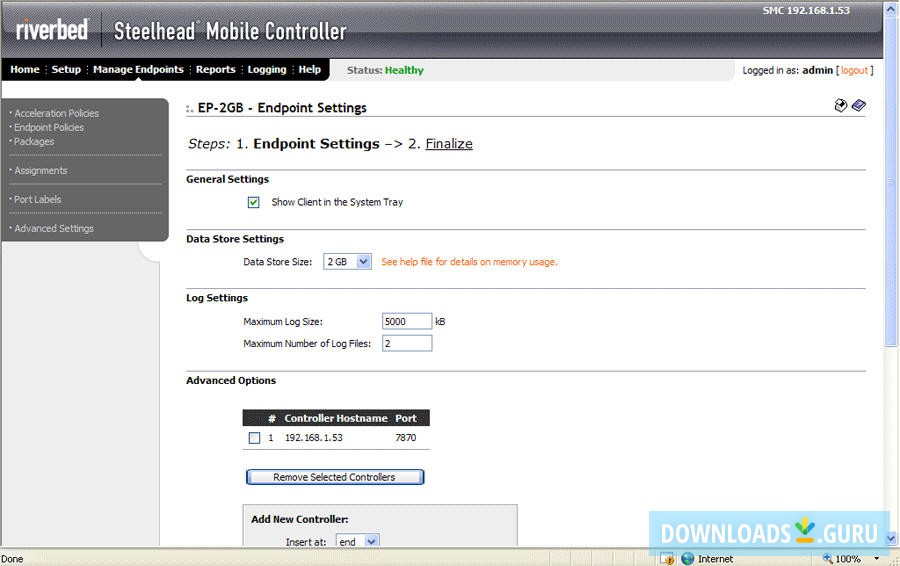Screen dimensions: 900x566
Task: Uncheck Show Client in the System Tray
Action: pos(253,202)
